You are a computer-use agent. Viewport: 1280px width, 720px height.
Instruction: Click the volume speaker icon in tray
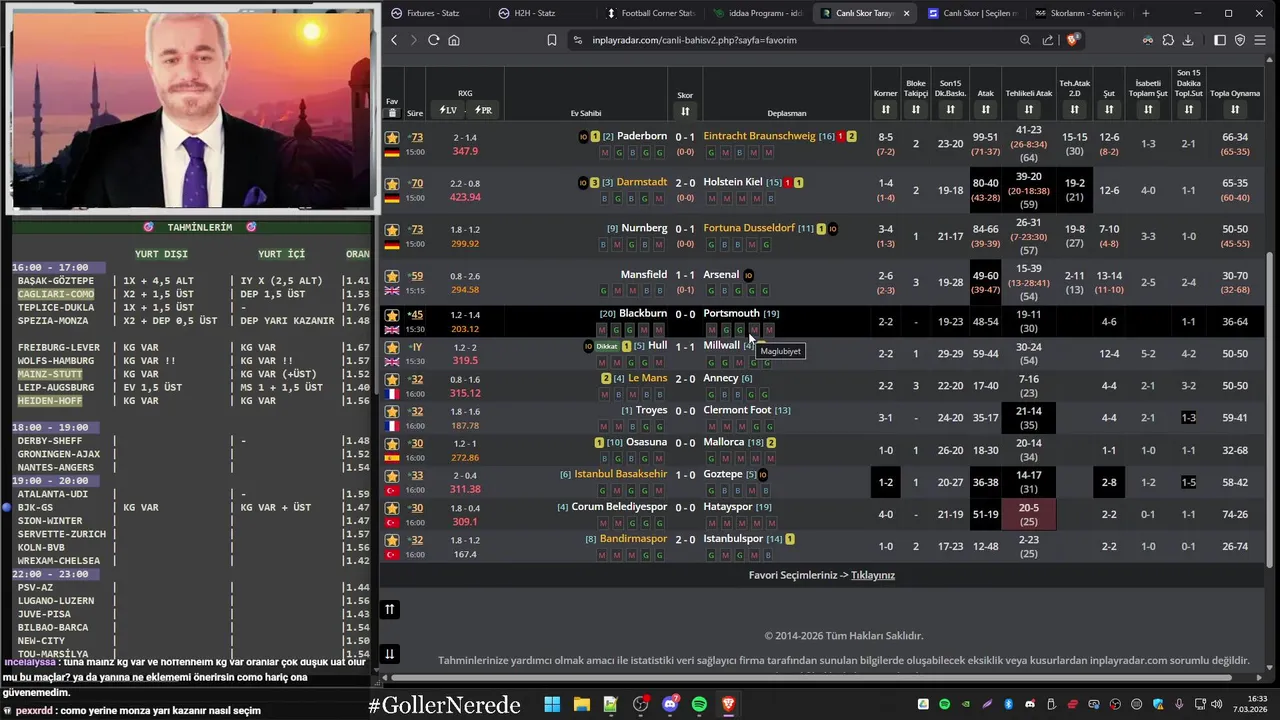click(x=1216, y=704)
